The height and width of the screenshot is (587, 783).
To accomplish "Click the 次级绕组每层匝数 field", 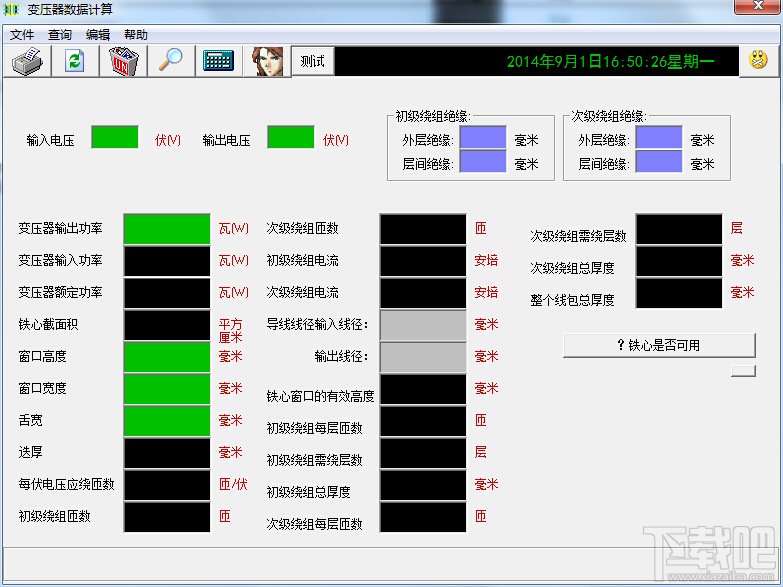I will [x=423, y=517].
